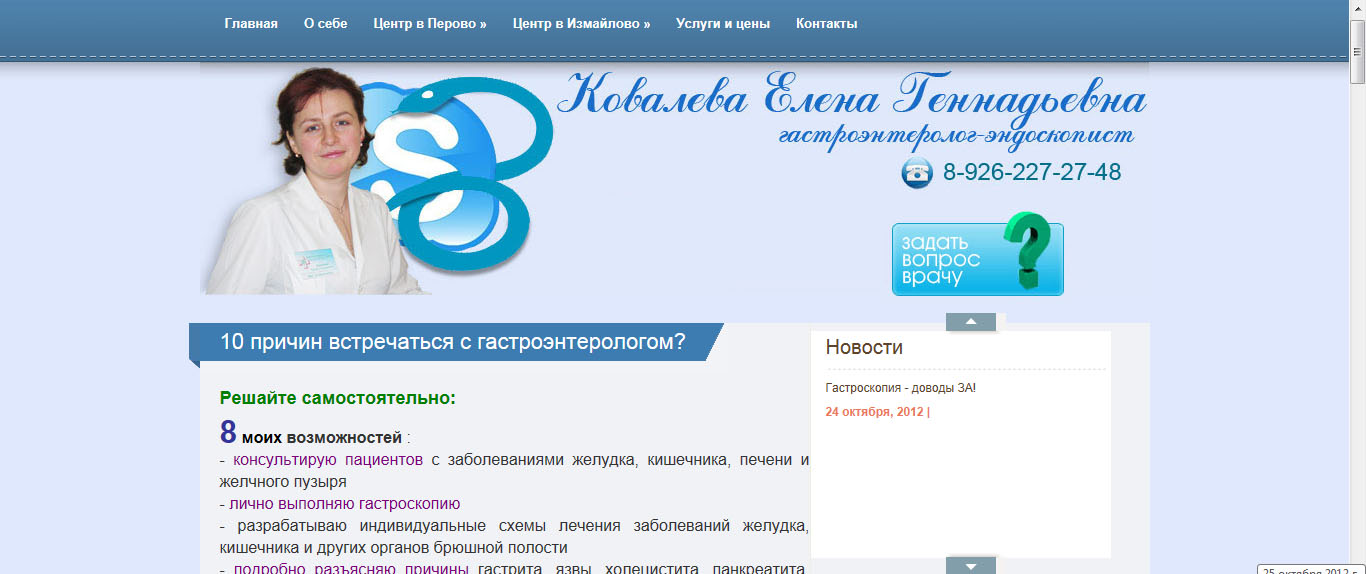This screenshot has height=574, width=1366.
Task: Follow the подробно разъясняю причины link
Action: click(x=351, y=569)
